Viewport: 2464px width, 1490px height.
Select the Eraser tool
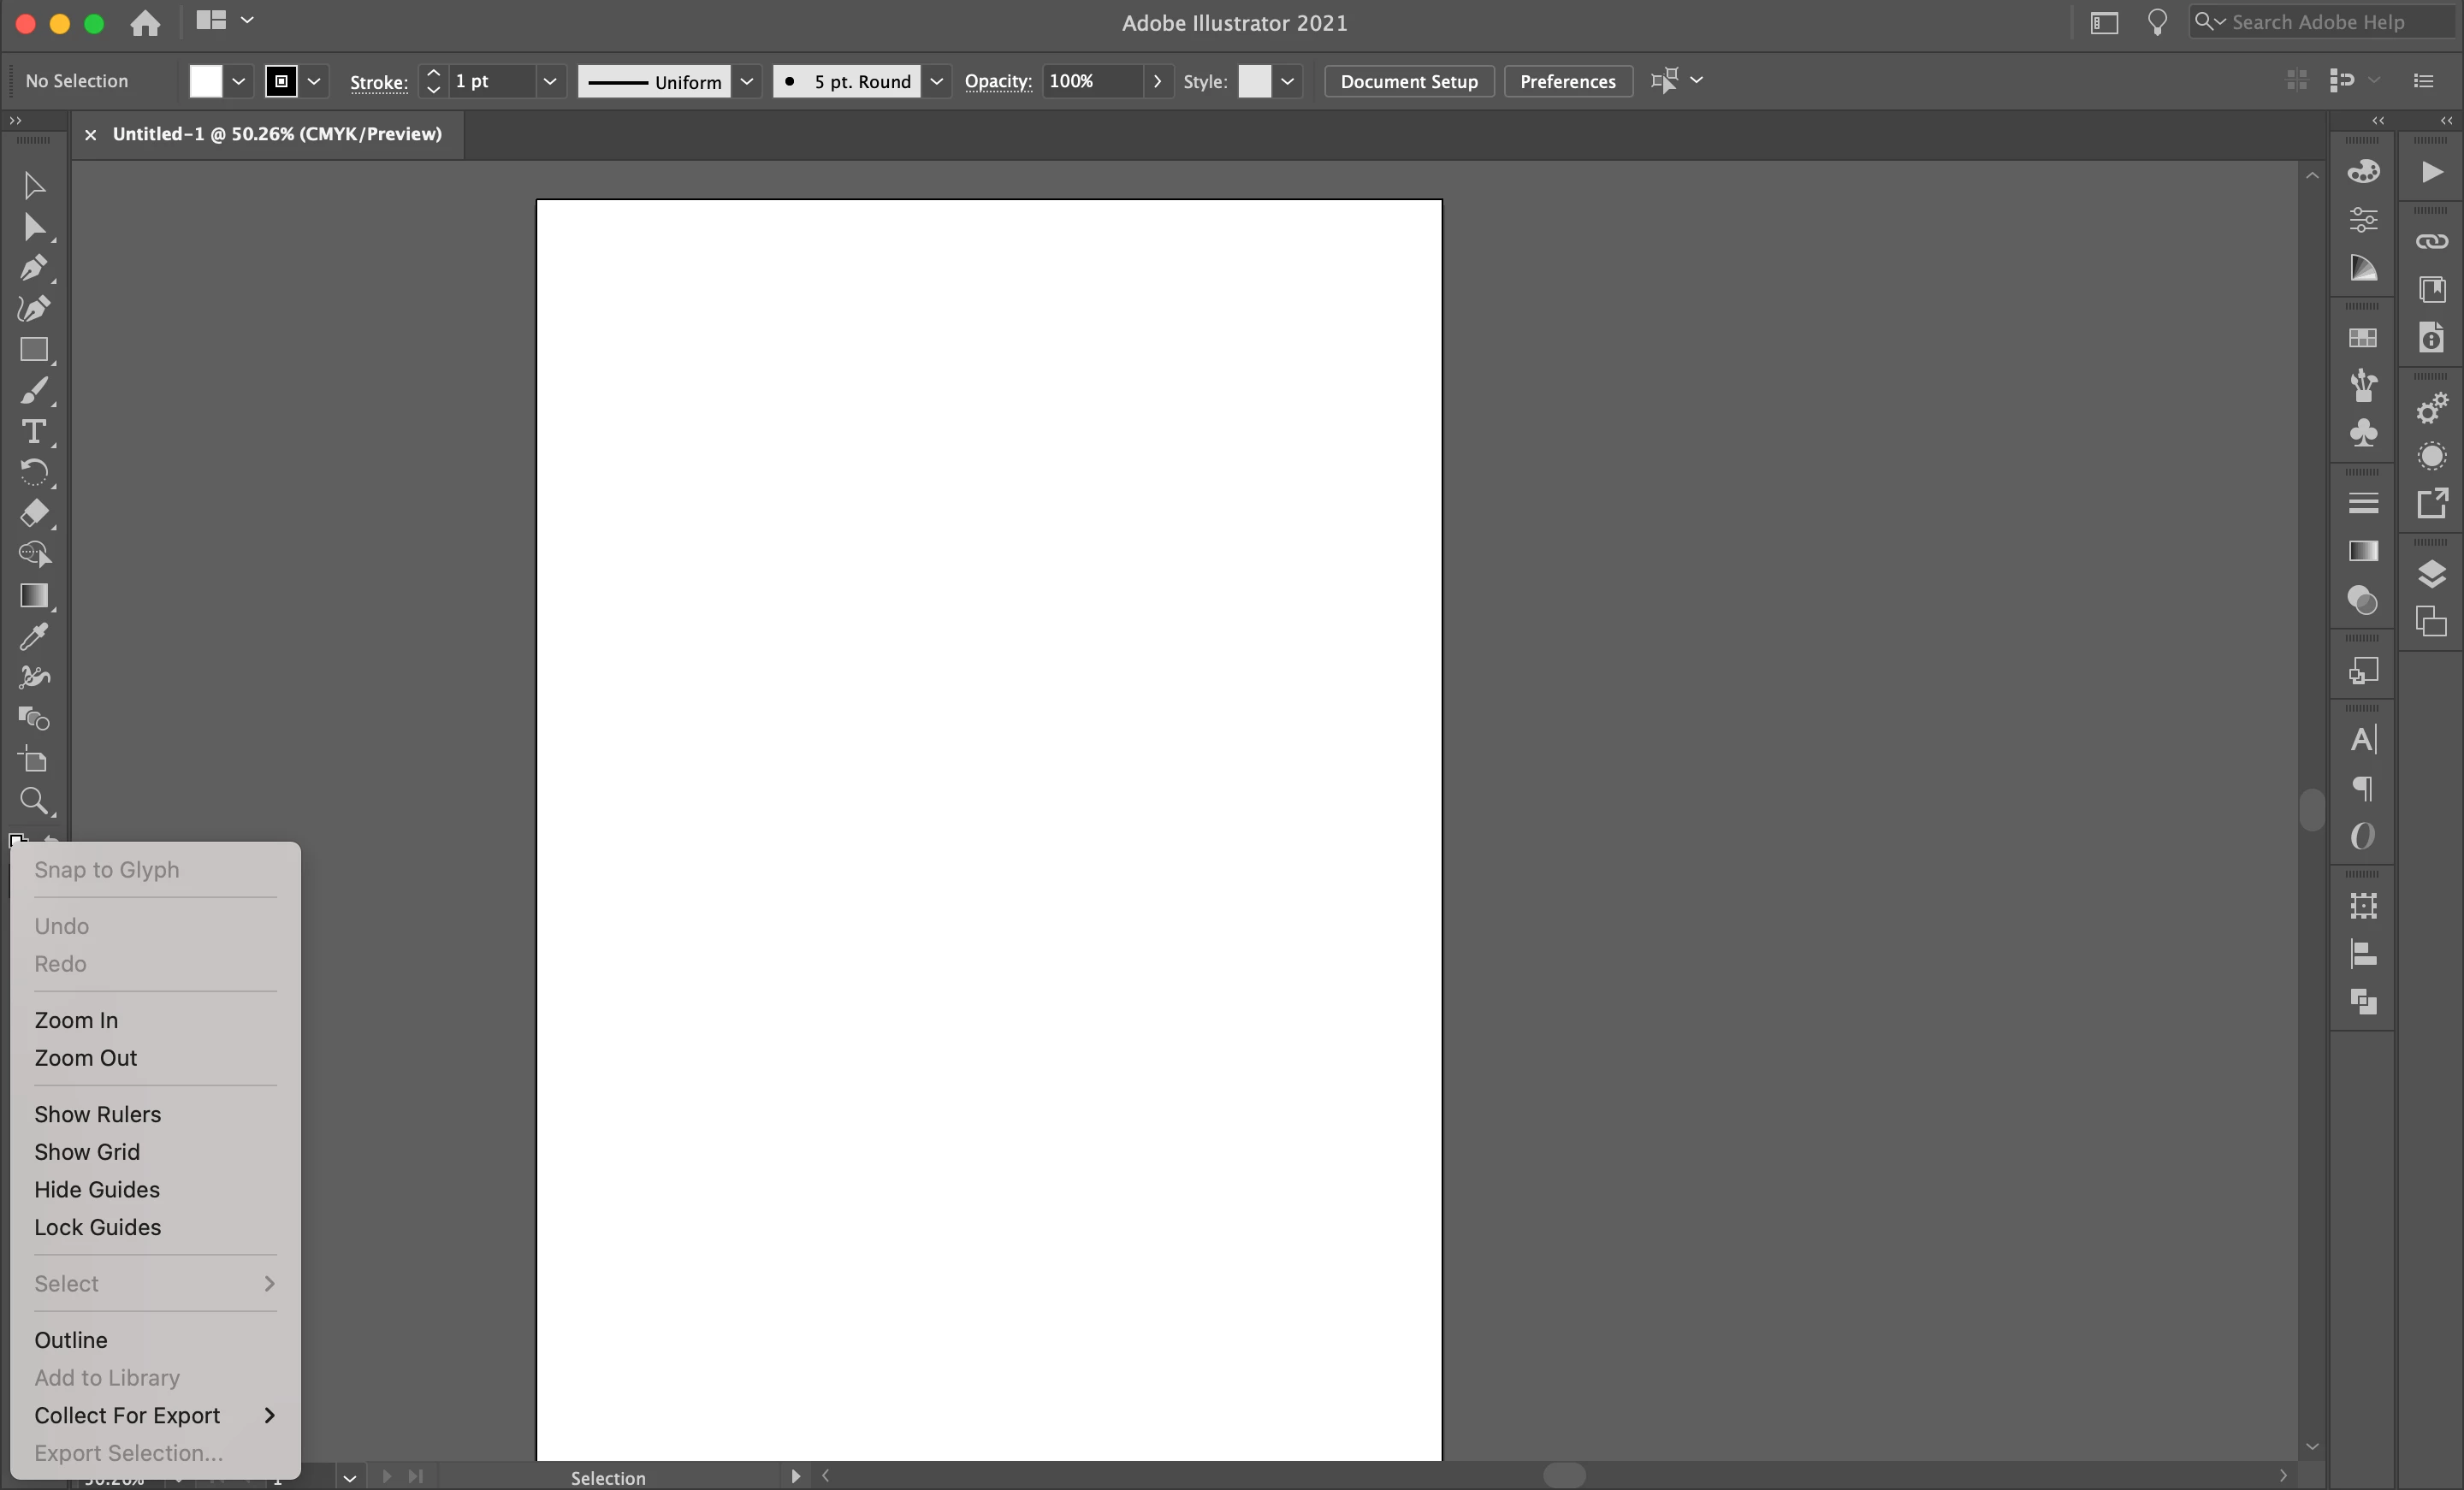coord(33,514)
